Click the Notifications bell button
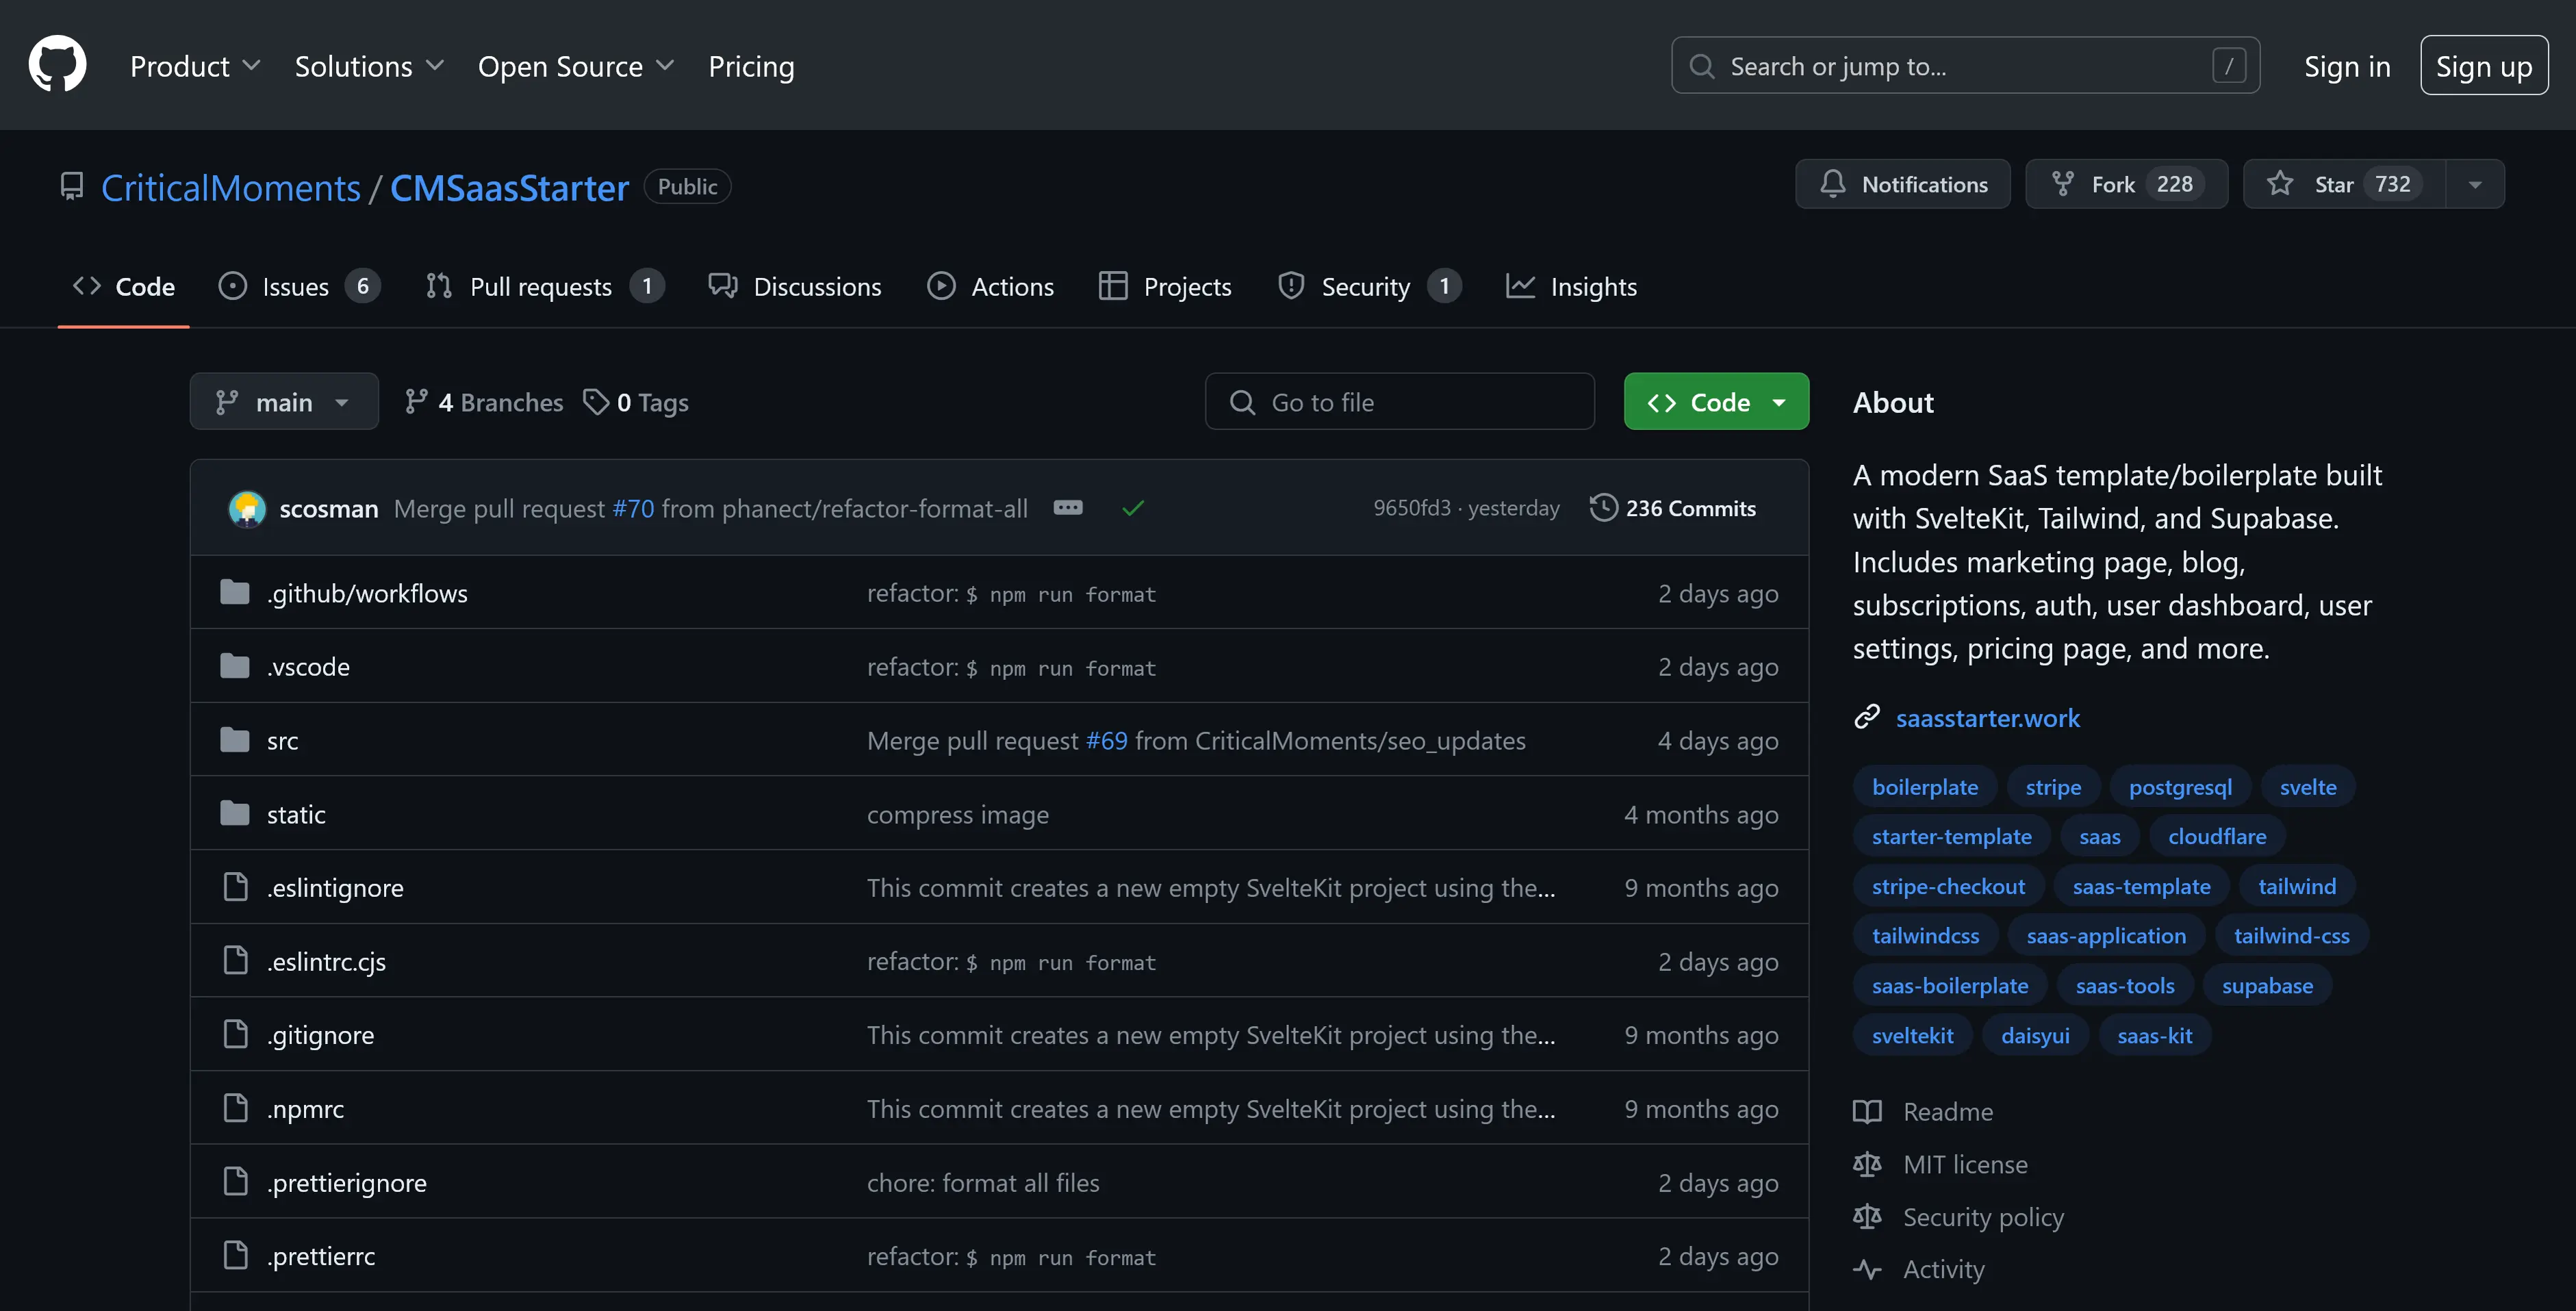This screenshot has height=1311, width=2576. click(1902, 184)
